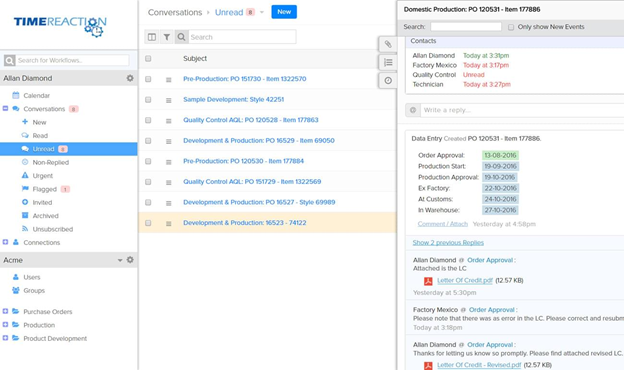
Task: Click the Urgent warning triangle icon
Action: point(25,175)
